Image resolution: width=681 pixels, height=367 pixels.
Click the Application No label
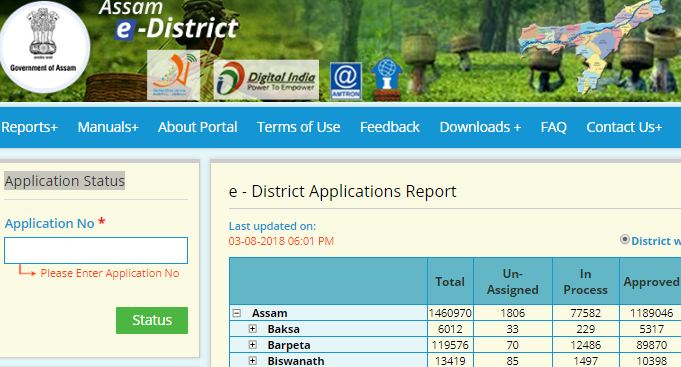coord(50,223)
